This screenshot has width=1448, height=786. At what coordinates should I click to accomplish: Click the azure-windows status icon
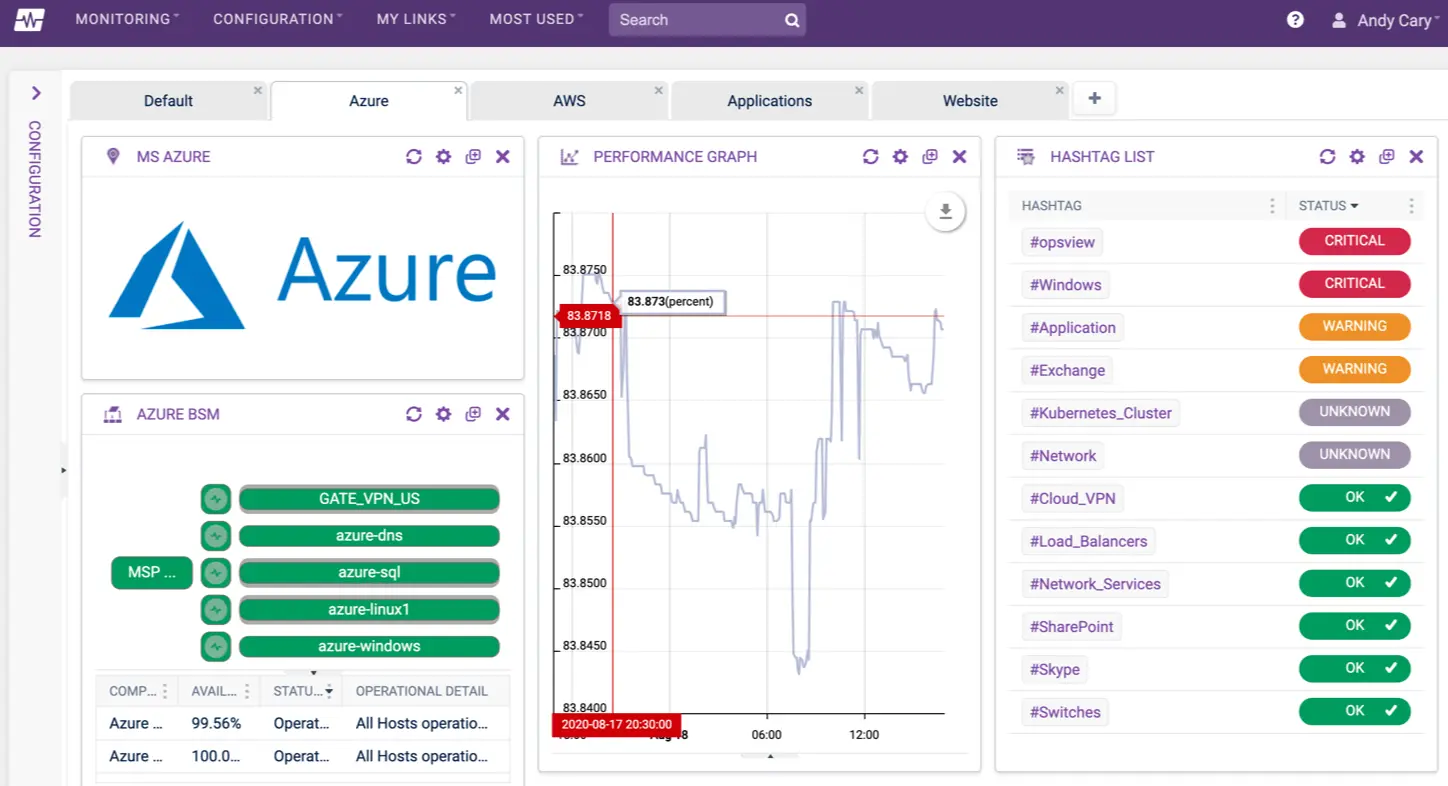(x=216, y=647)
